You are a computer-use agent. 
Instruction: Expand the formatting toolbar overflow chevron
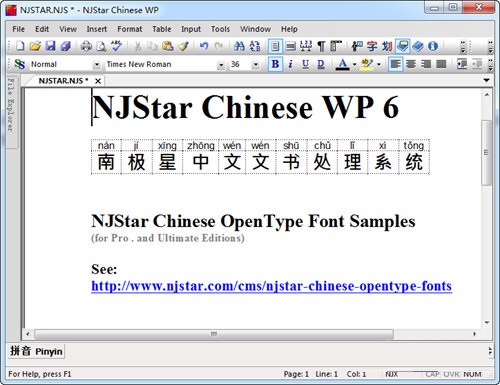coord(490,65)
